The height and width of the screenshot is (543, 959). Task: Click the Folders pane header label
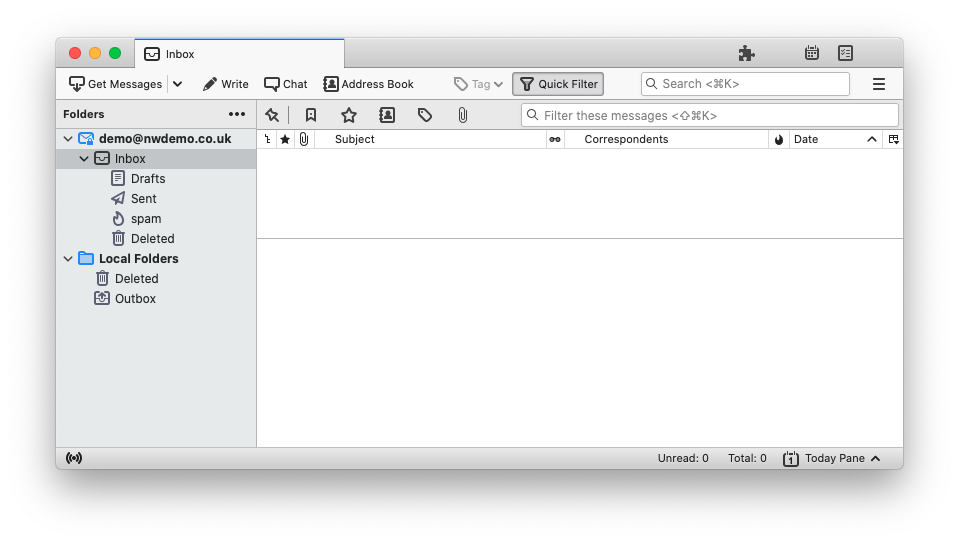pyautogui.click(x=84, y=114)
